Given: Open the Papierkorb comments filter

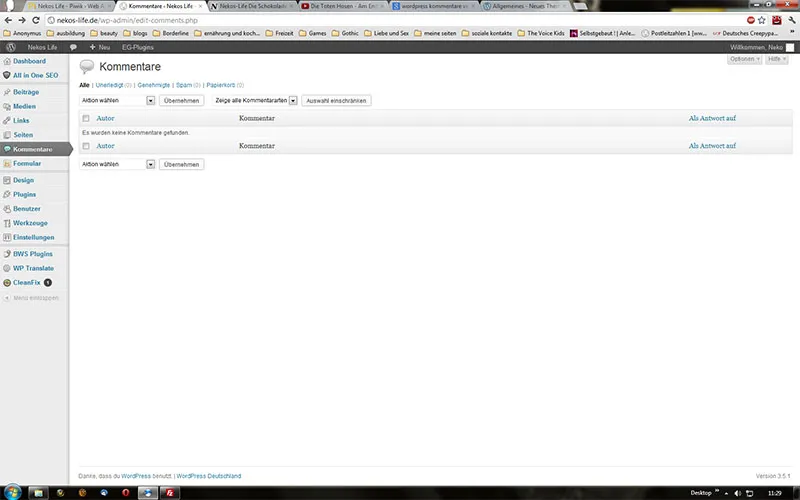Looking at the screenshot, I should 221,85.
